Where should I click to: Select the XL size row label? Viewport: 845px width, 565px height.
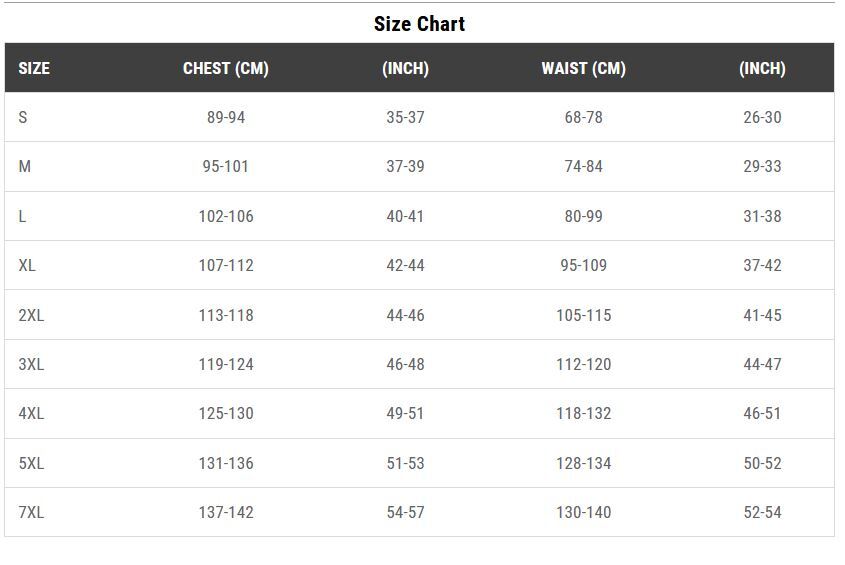(x=27, y=265)
